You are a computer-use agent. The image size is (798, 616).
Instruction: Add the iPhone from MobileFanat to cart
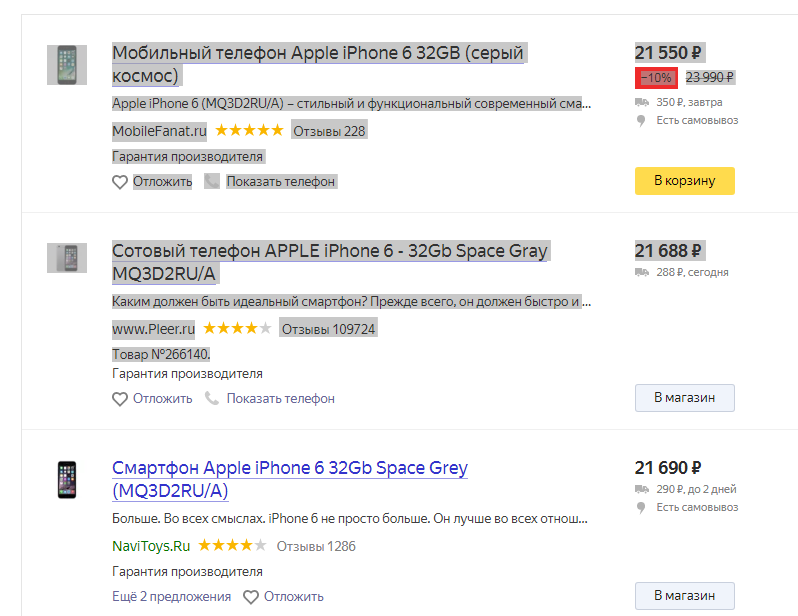(x=684, y=181)
